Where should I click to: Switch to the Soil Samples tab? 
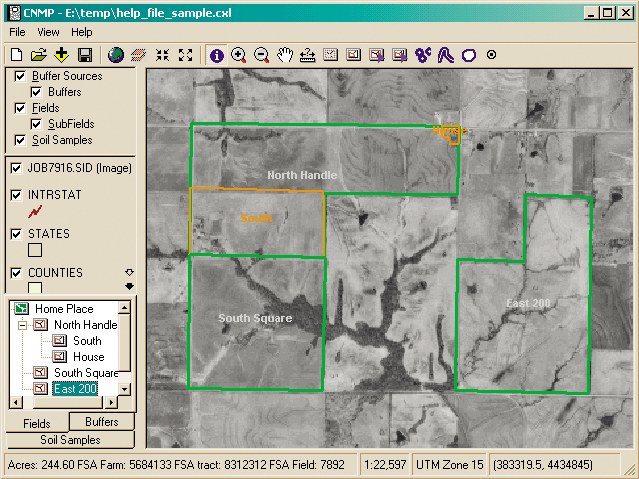70,439
